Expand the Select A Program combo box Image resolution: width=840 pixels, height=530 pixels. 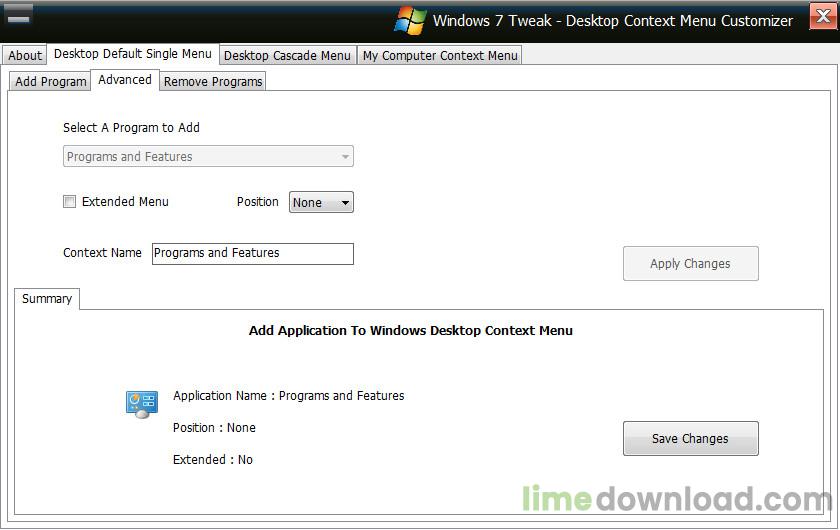tap(208, 156)
